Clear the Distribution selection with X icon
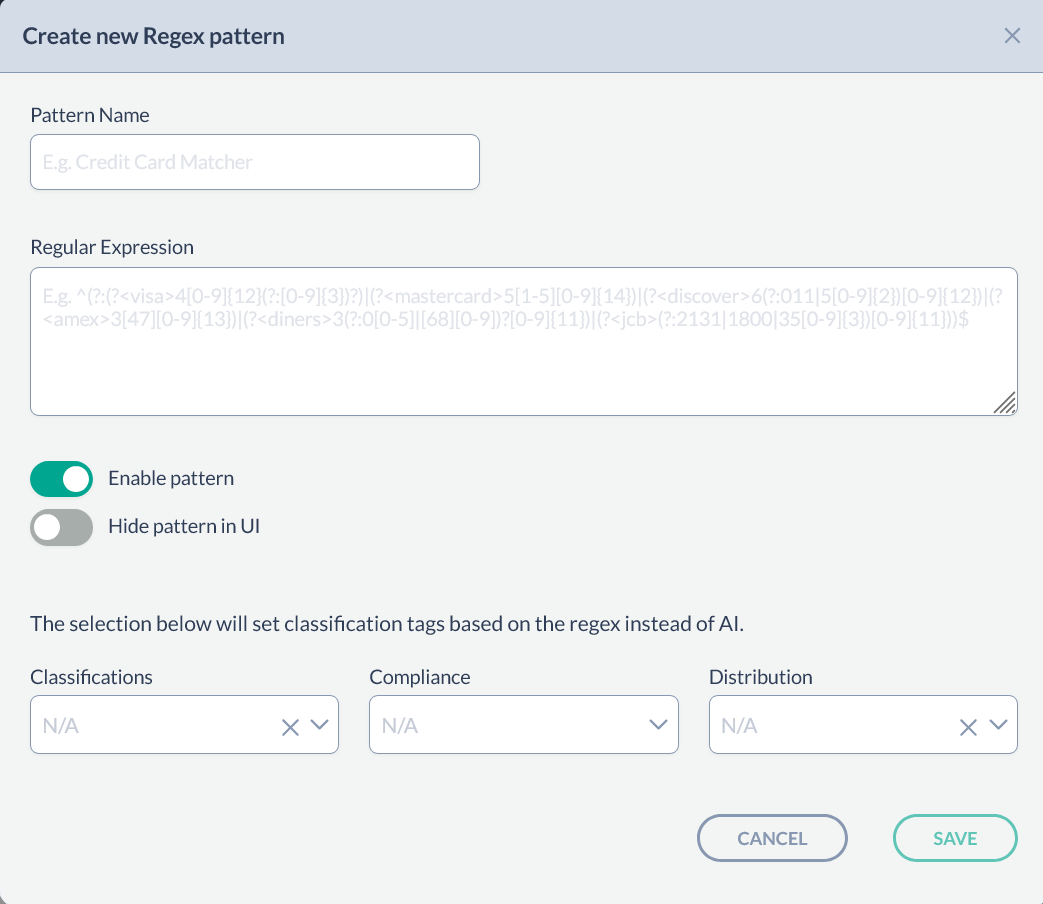The image size is (1043, 904). [x=968, y=727]
